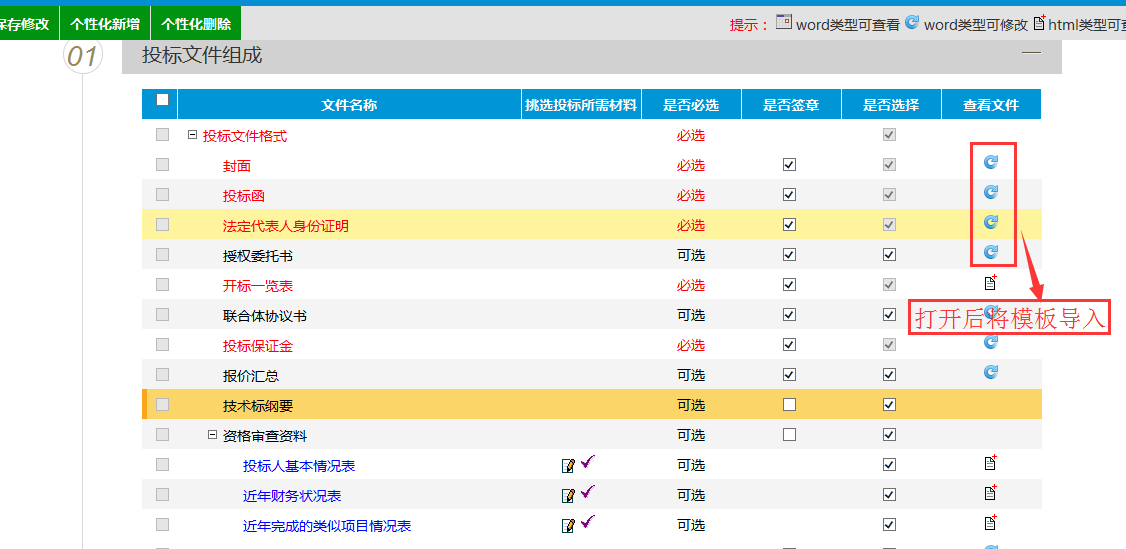Click view-file icon in 投标函 row
The image size is (1126, 549).
991,192
